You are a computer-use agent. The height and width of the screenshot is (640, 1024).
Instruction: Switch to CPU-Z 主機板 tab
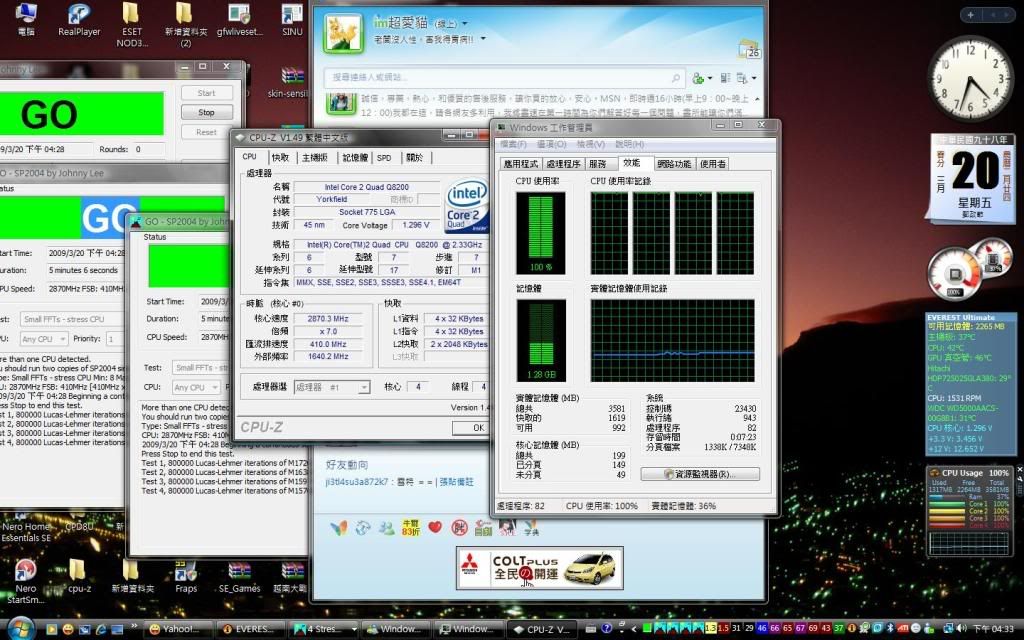pos(315,157)
